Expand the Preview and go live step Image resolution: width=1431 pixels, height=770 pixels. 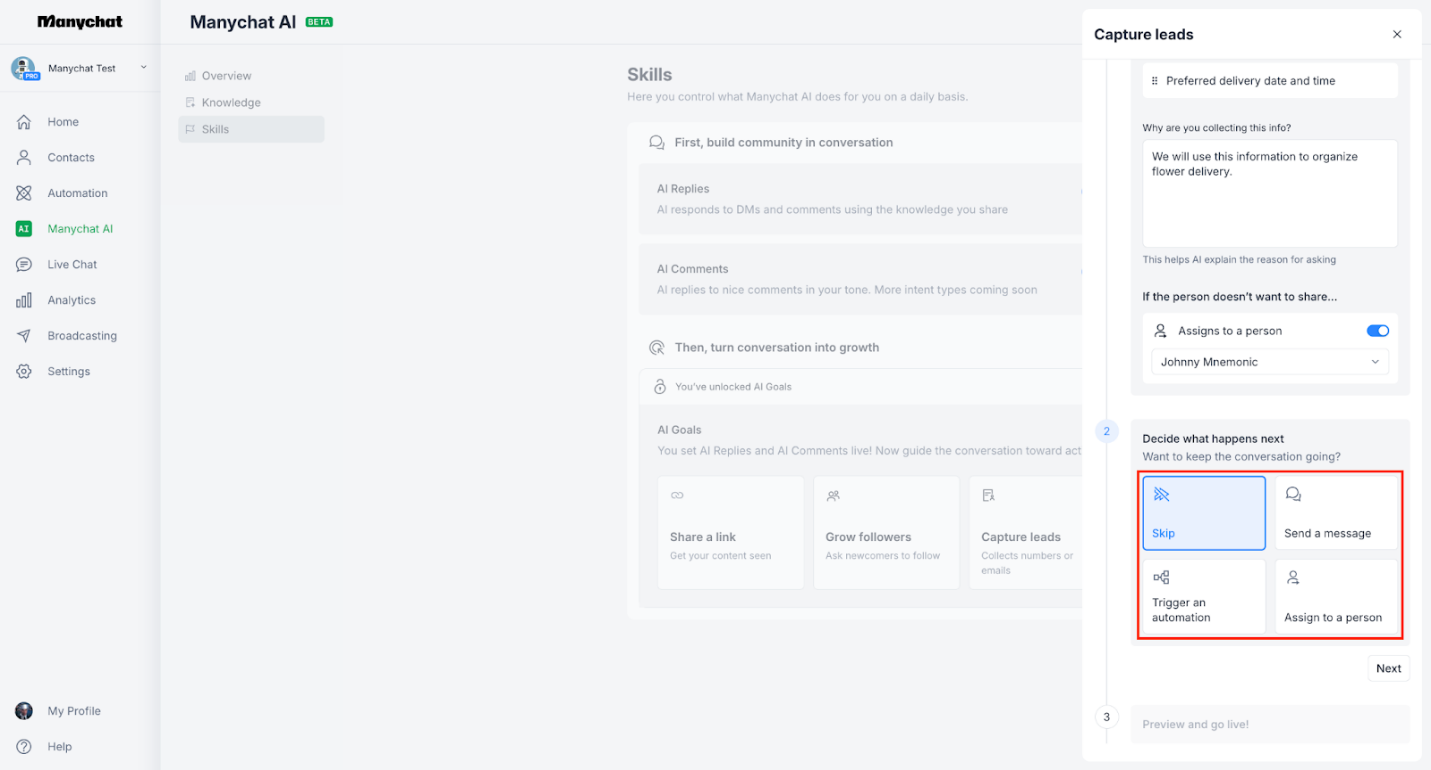coord(1269,724)
